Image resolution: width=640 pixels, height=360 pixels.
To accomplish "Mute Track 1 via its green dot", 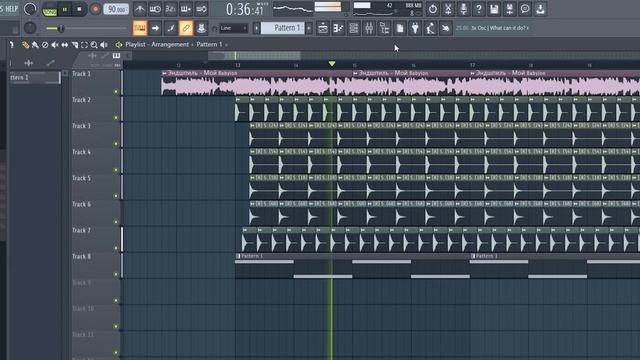I will coord(116,92).
